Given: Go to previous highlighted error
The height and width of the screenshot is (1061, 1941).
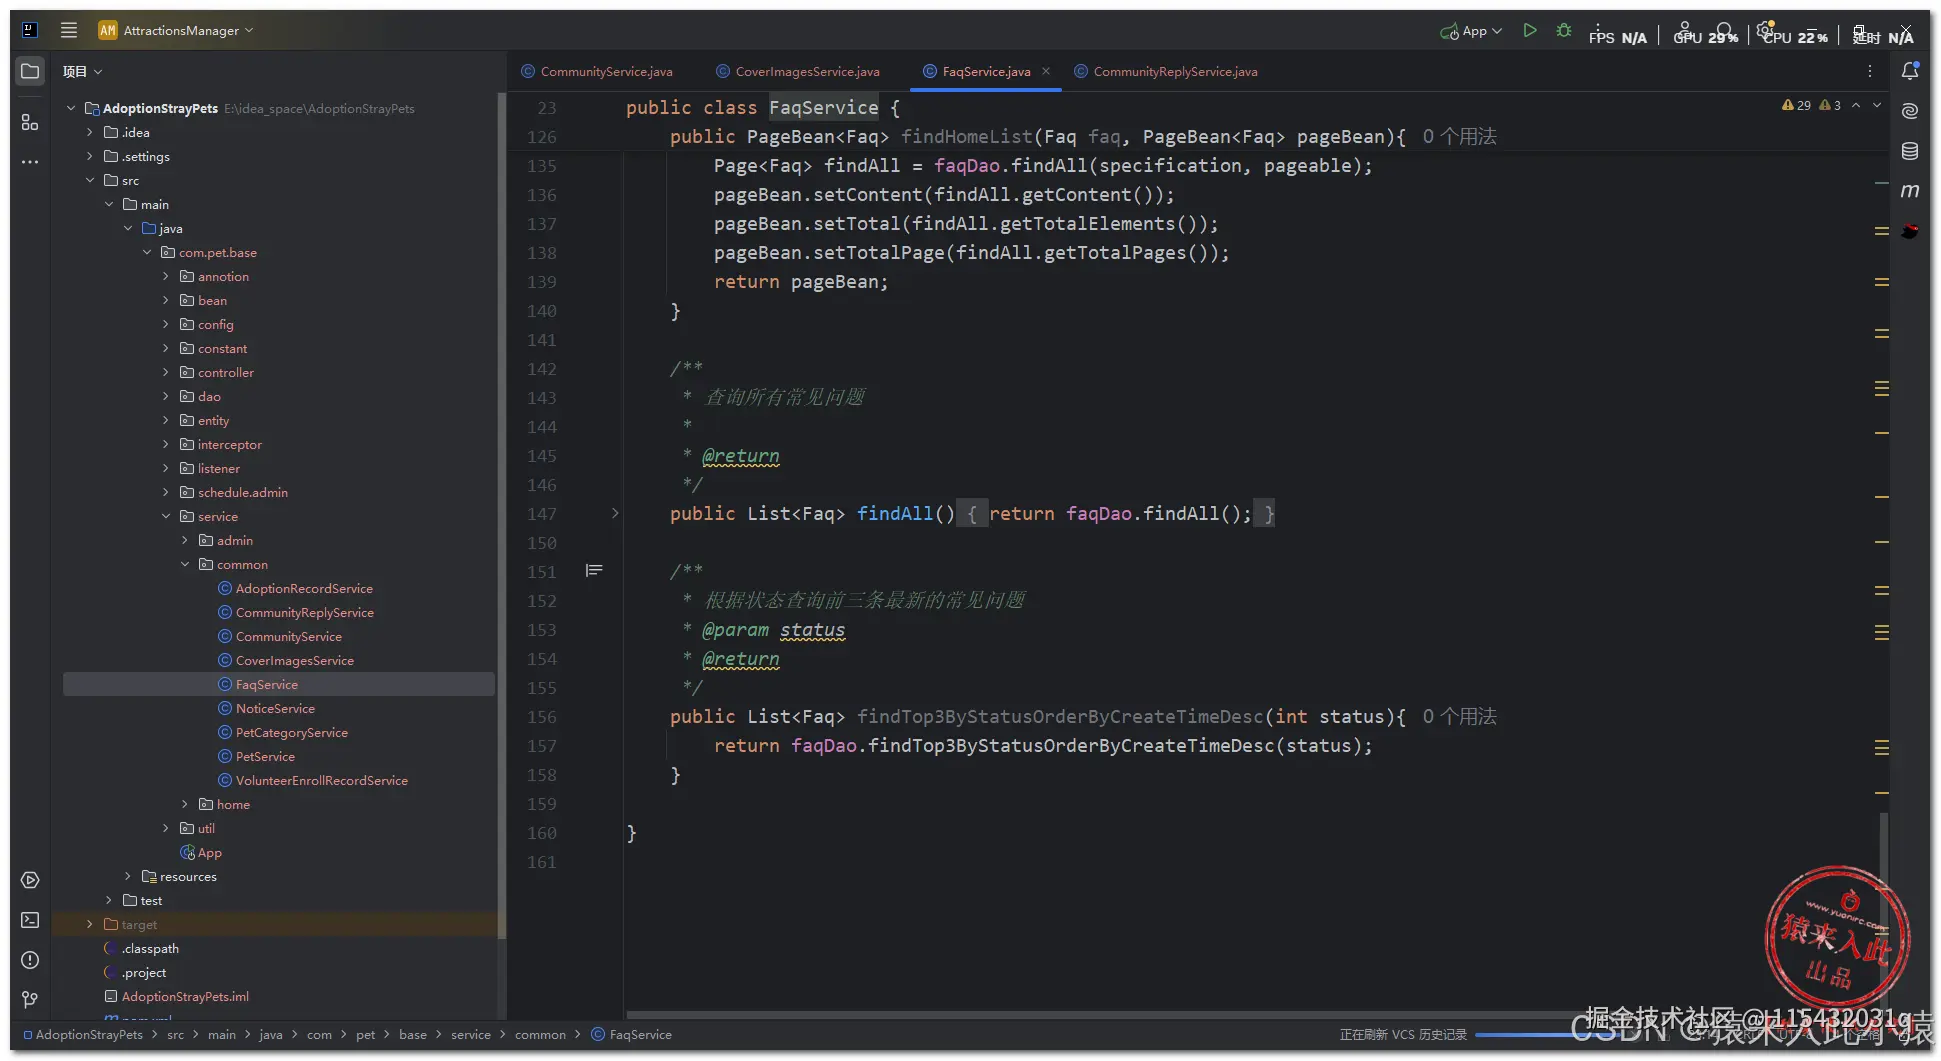Looking at the screenshot, I should (x=1856, y=105).
